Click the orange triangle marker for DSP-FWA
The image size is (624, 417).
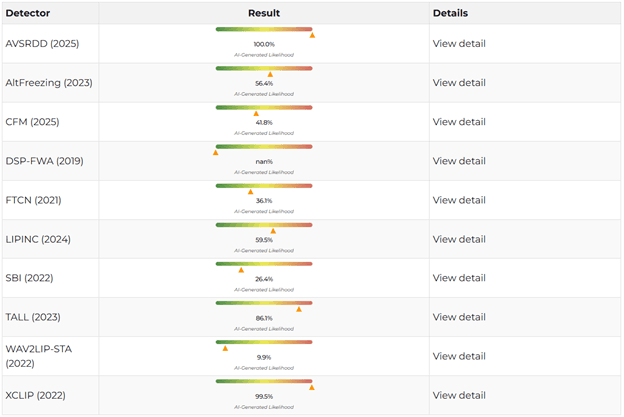[216, 152]
